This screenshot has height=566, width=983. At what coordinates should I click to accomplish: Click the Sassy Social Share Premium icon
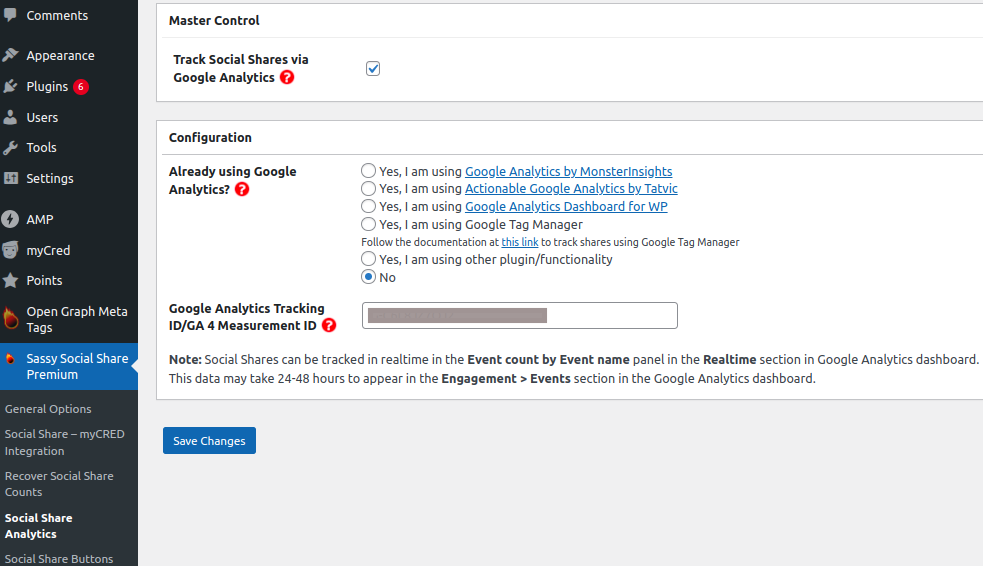point(10,359)
